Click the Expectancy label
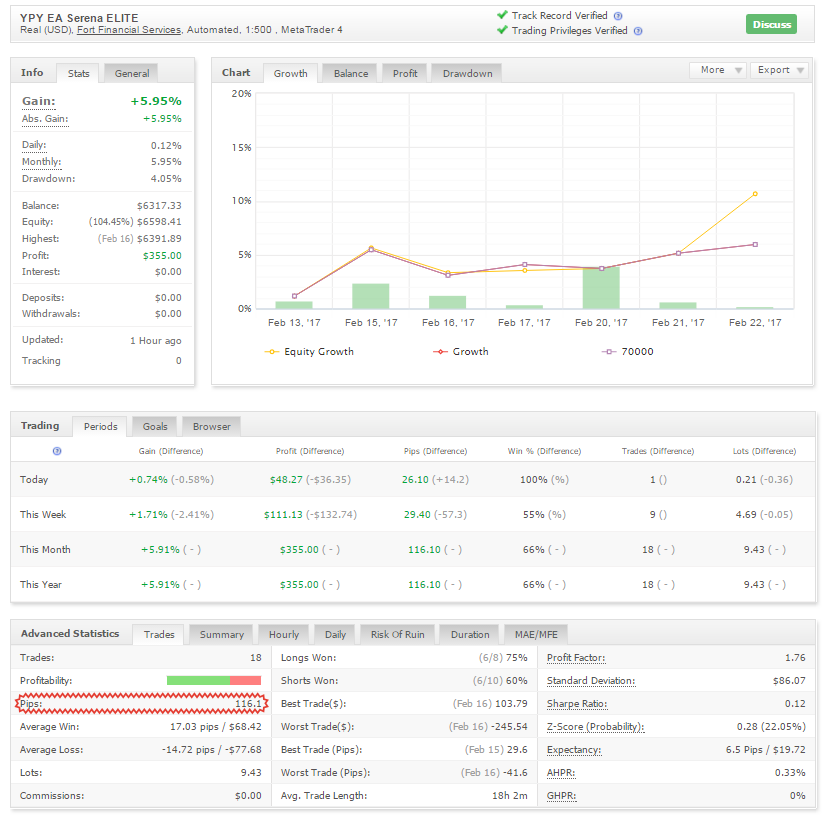The height and width of the screenshot is (815, 825). pos(574,750)
